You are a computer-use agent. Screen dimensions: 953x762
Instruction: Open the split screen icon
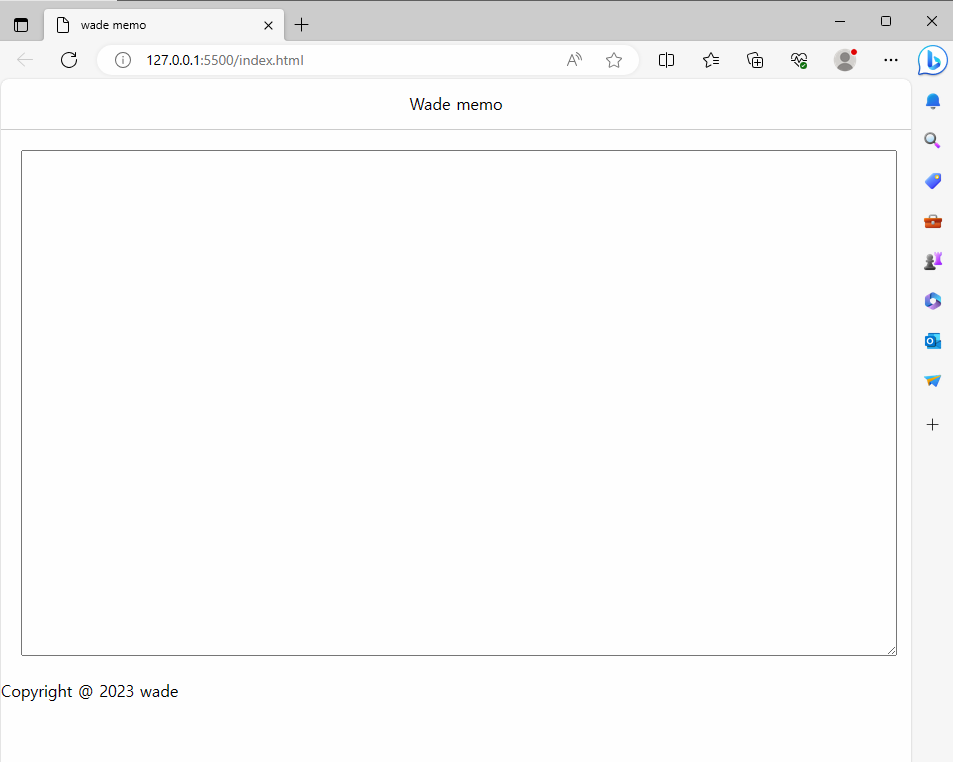[x=667, y=60]
